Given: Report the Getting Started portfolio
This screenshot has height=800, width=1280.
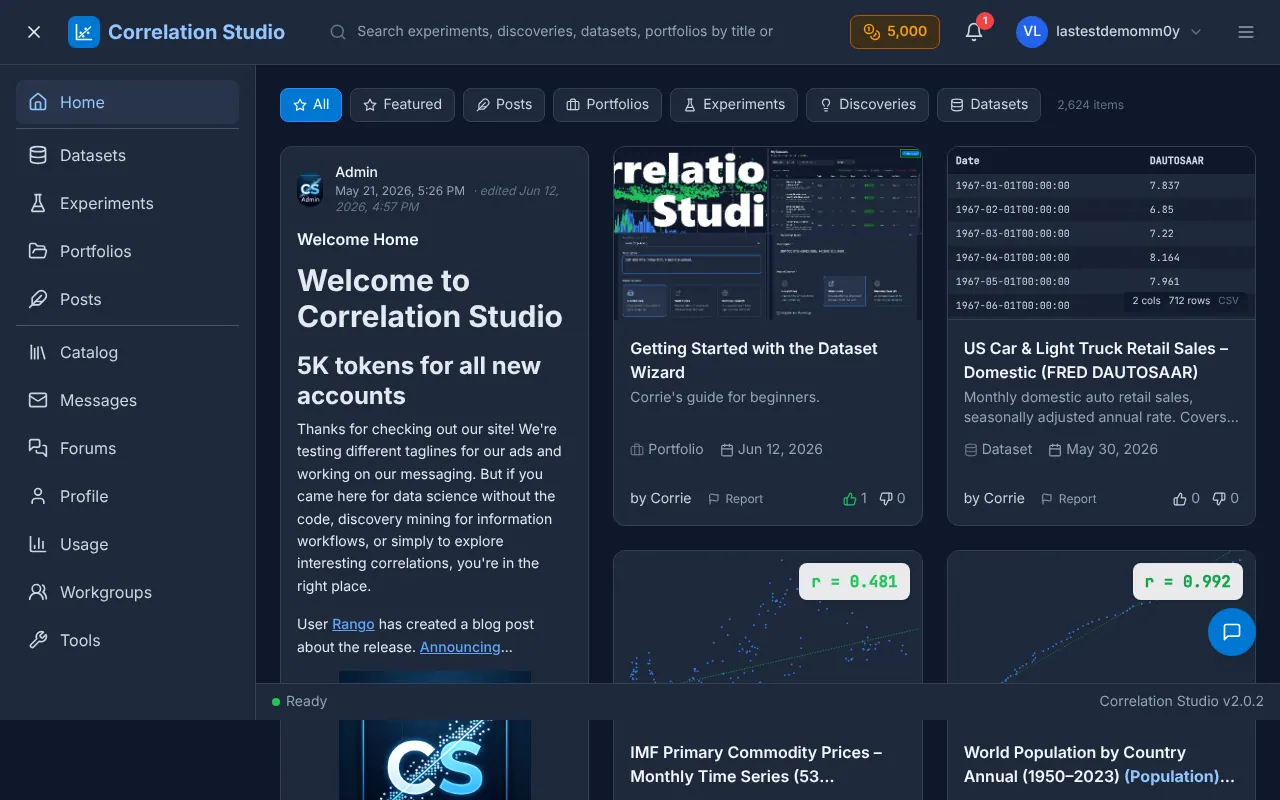Looking at the screenshot, I should point(735,498).
